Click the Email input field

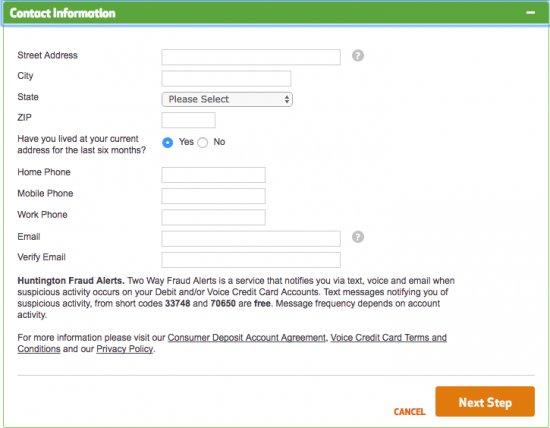click(x=251, y=239)
